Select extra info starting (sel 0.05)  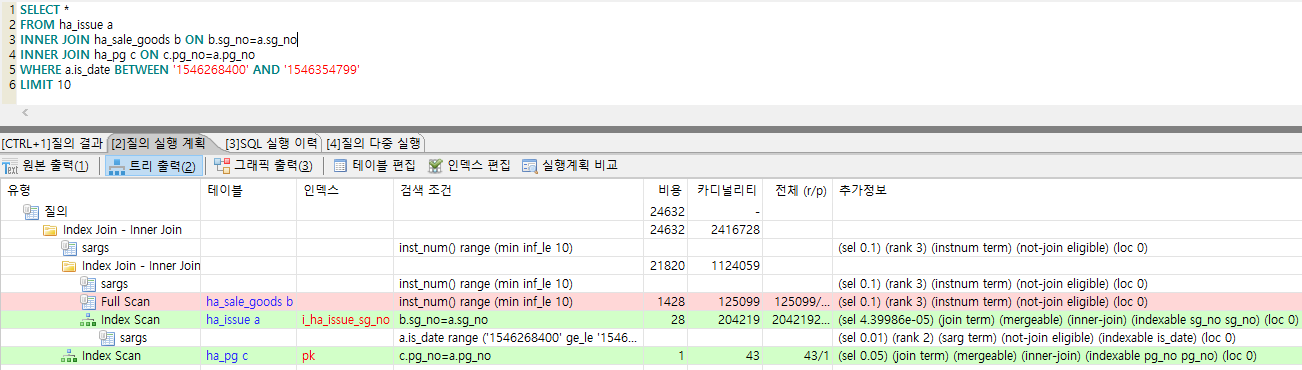click(x=1067, y=355)
